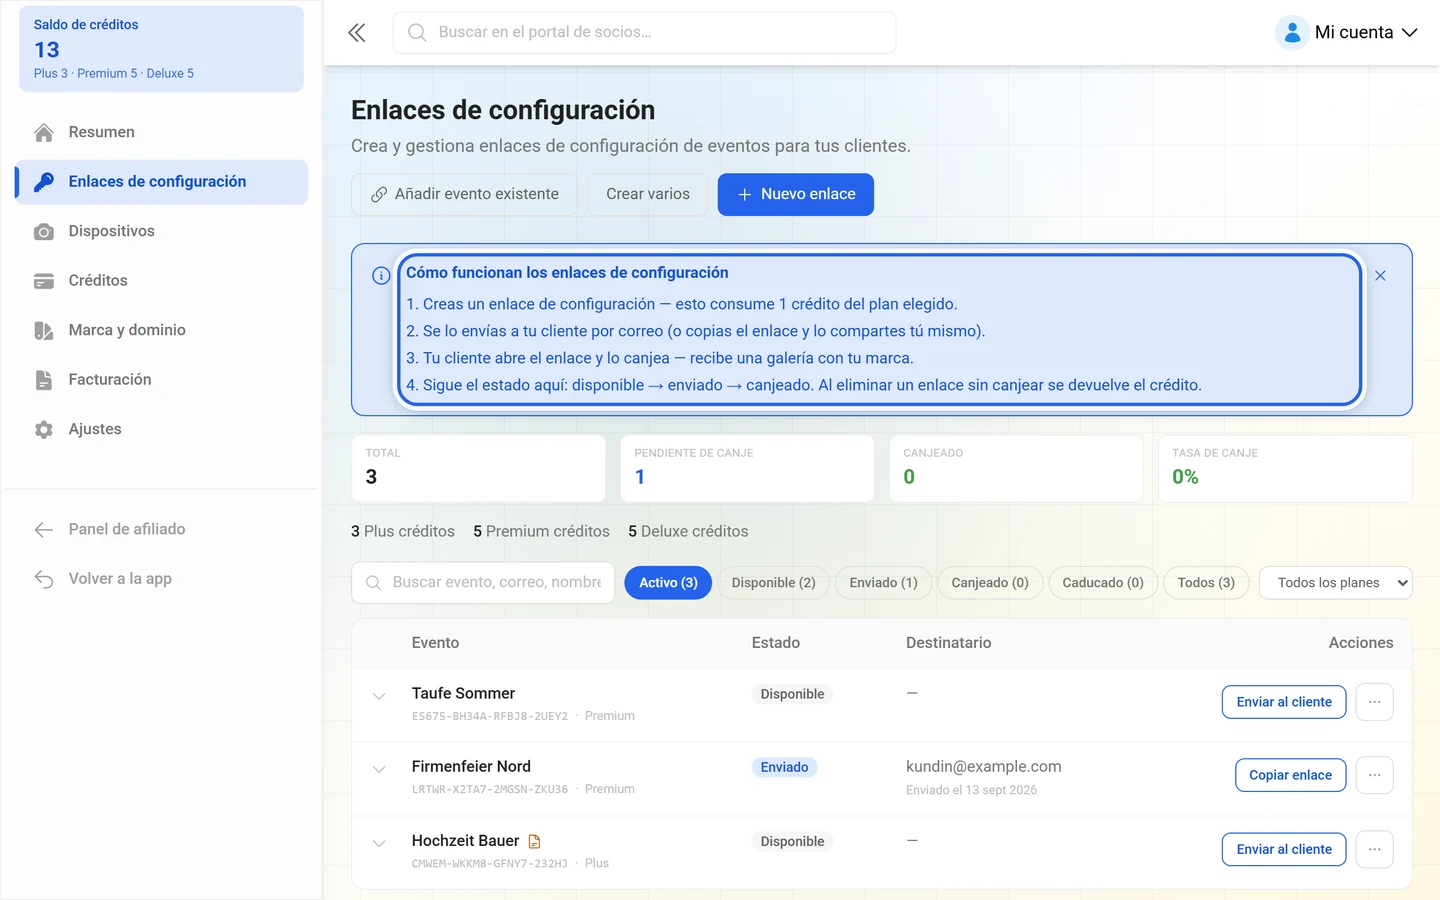Expand the Taufe Sommer row
The height and width of the screenshot is (900, 1440).
pyautogui.click(x=379, y=696)
